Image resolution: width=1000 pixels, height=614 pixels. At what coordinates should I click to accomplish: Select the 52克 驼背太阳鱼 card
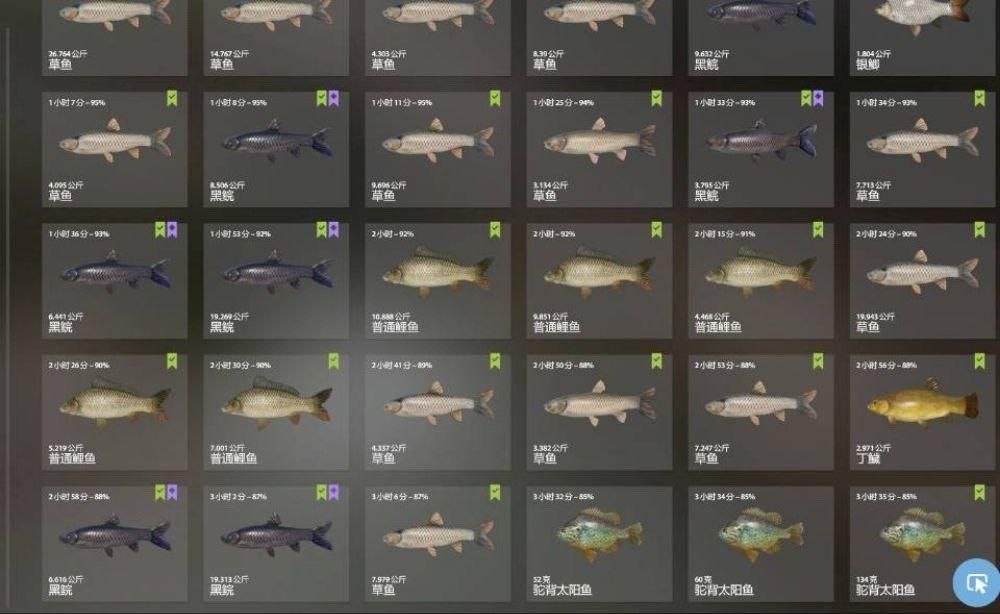(x=599, y=544)
